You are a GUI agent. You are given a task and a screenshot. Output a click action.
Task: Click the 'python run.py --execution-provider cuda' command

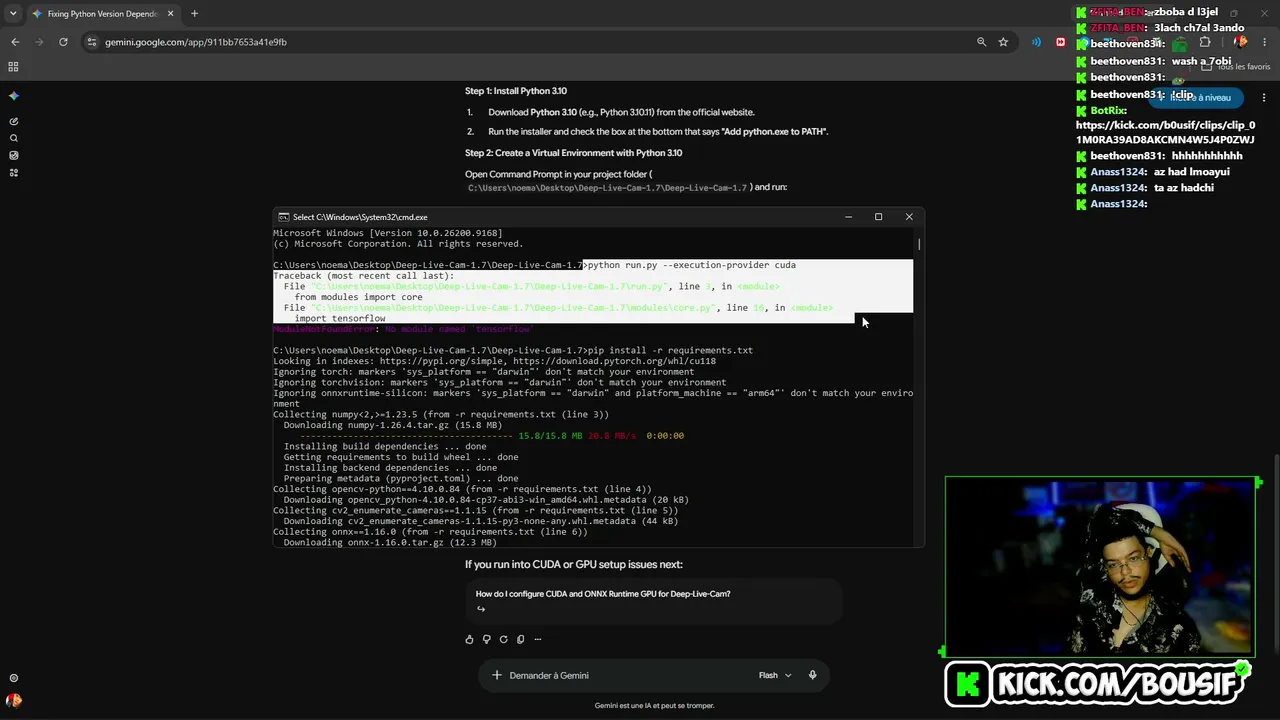pos(692,265)
